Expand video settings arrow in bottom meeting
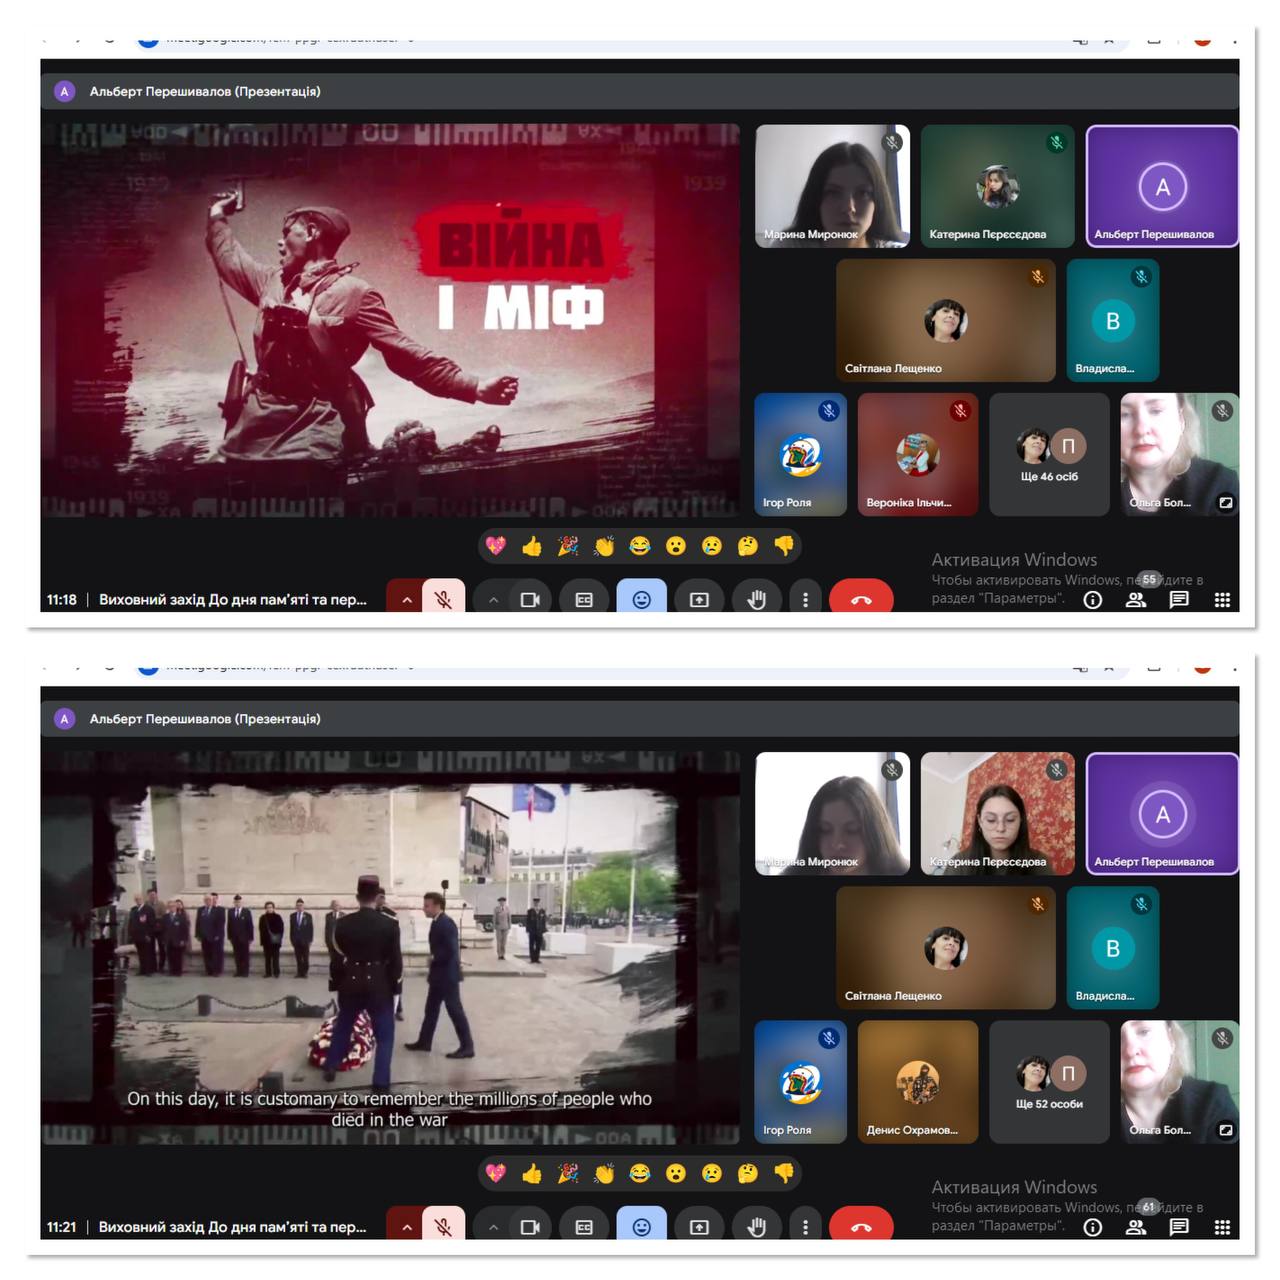Screen dimensions: 1280x1280 point(493,1226)
